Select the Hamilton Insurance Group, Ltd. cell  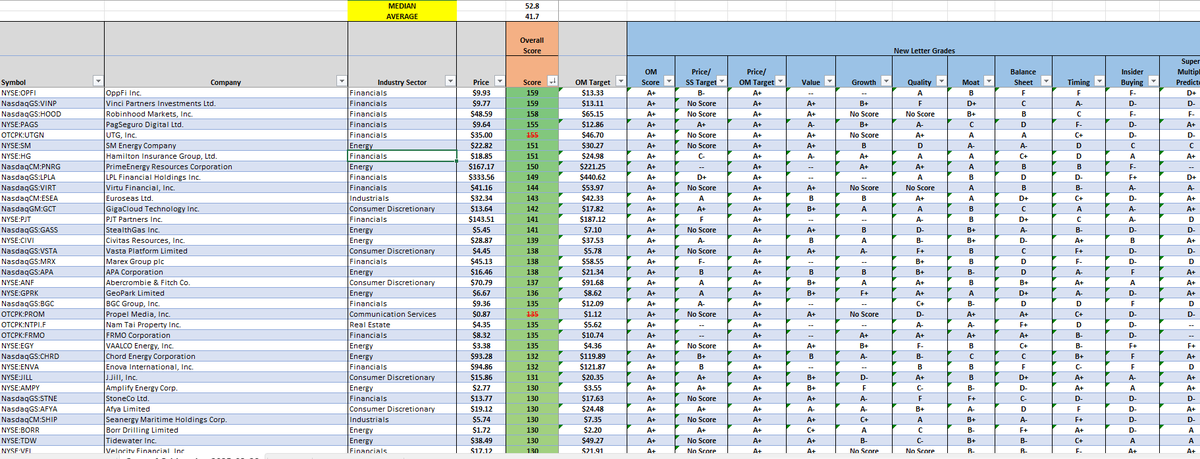225,156
